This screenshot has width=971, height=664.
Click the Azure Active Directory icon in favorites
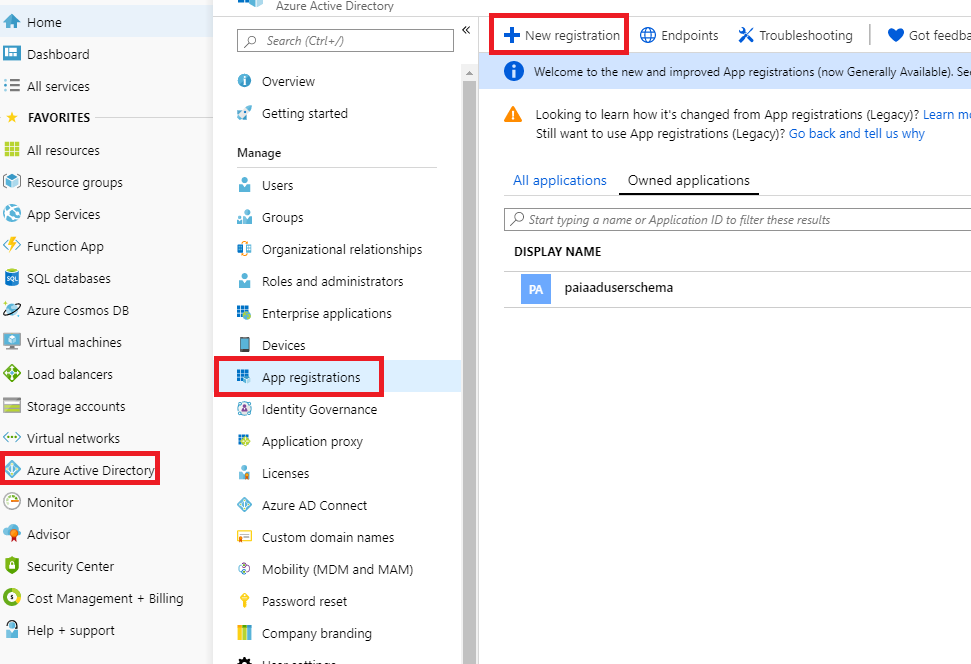point(12,470)
